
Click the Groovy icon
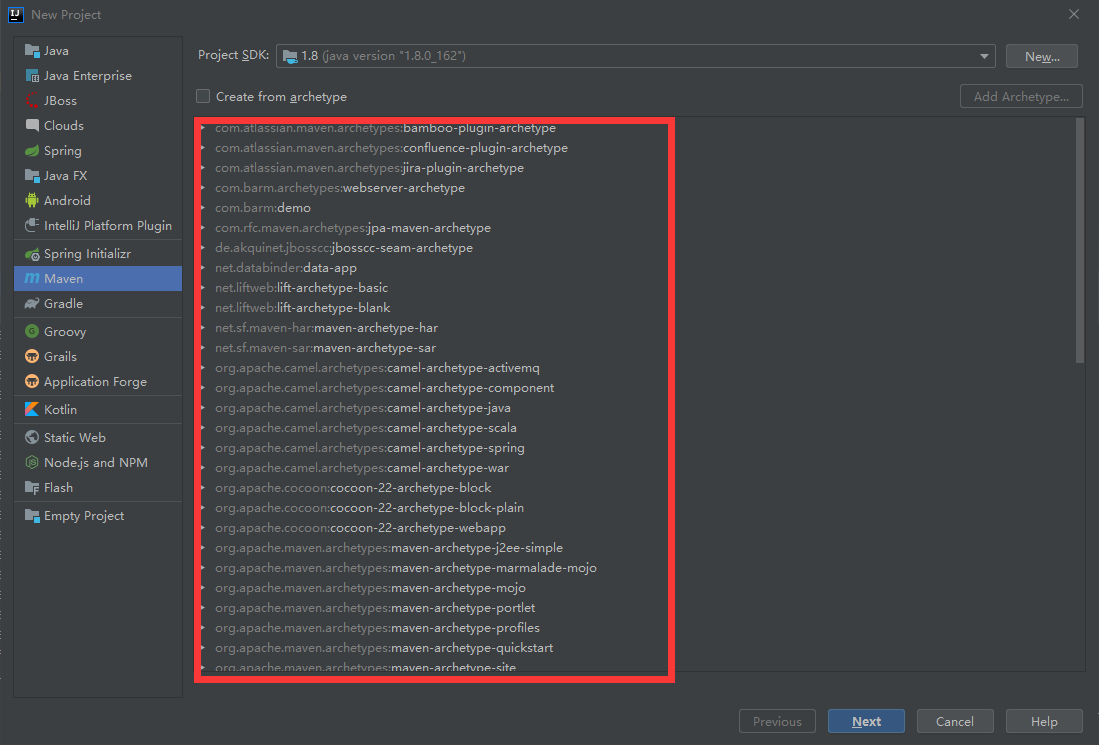32,331
